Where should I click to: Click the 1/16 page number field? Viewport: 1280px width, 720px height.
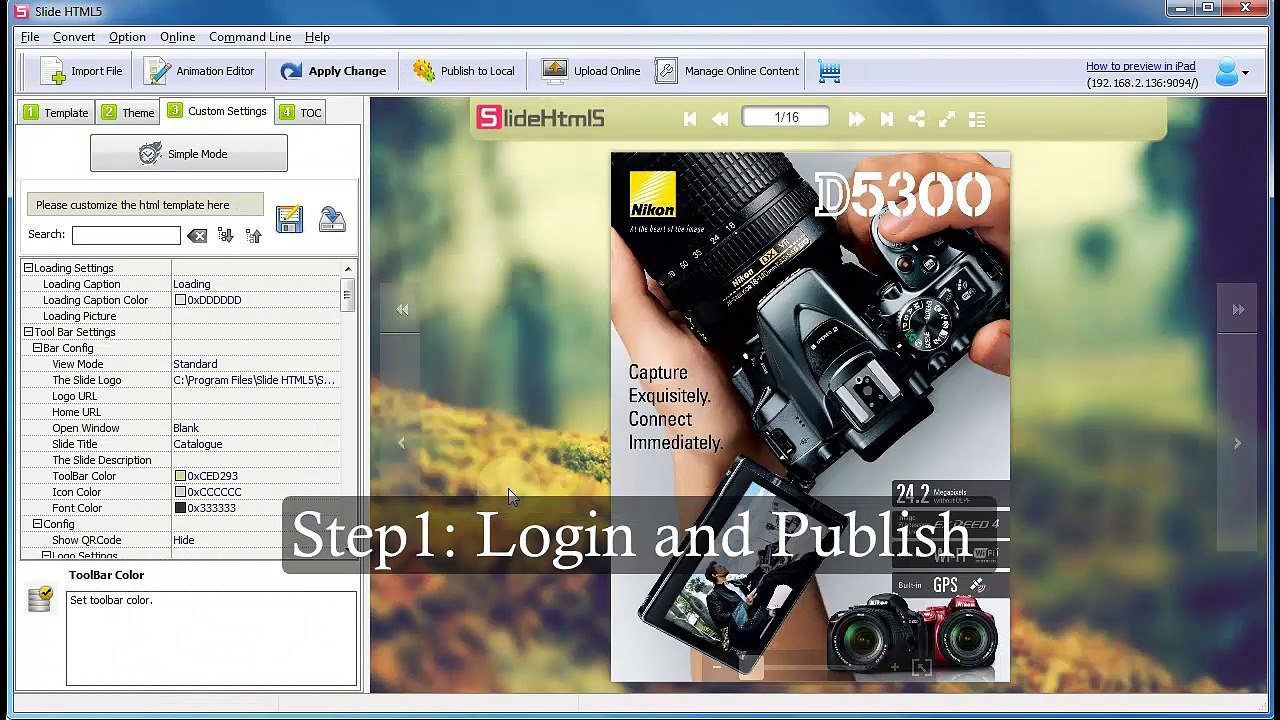tap(786, 118)
